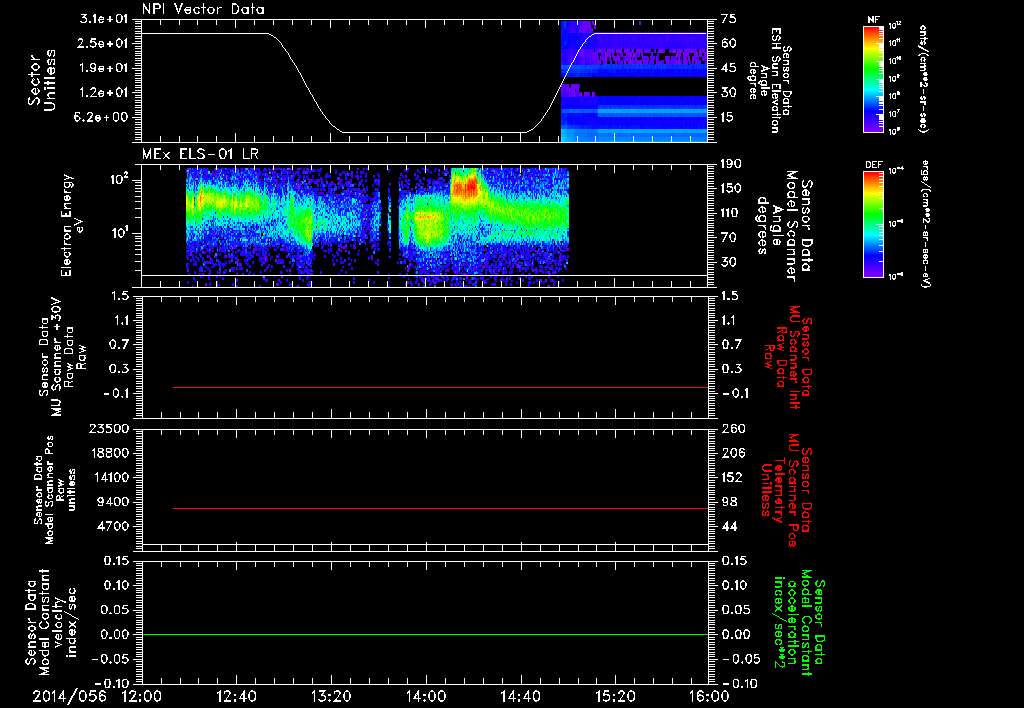Click the green zero line in velocity panel
The height and width of the screenshot is (708, 1024).
pos(425,634)
